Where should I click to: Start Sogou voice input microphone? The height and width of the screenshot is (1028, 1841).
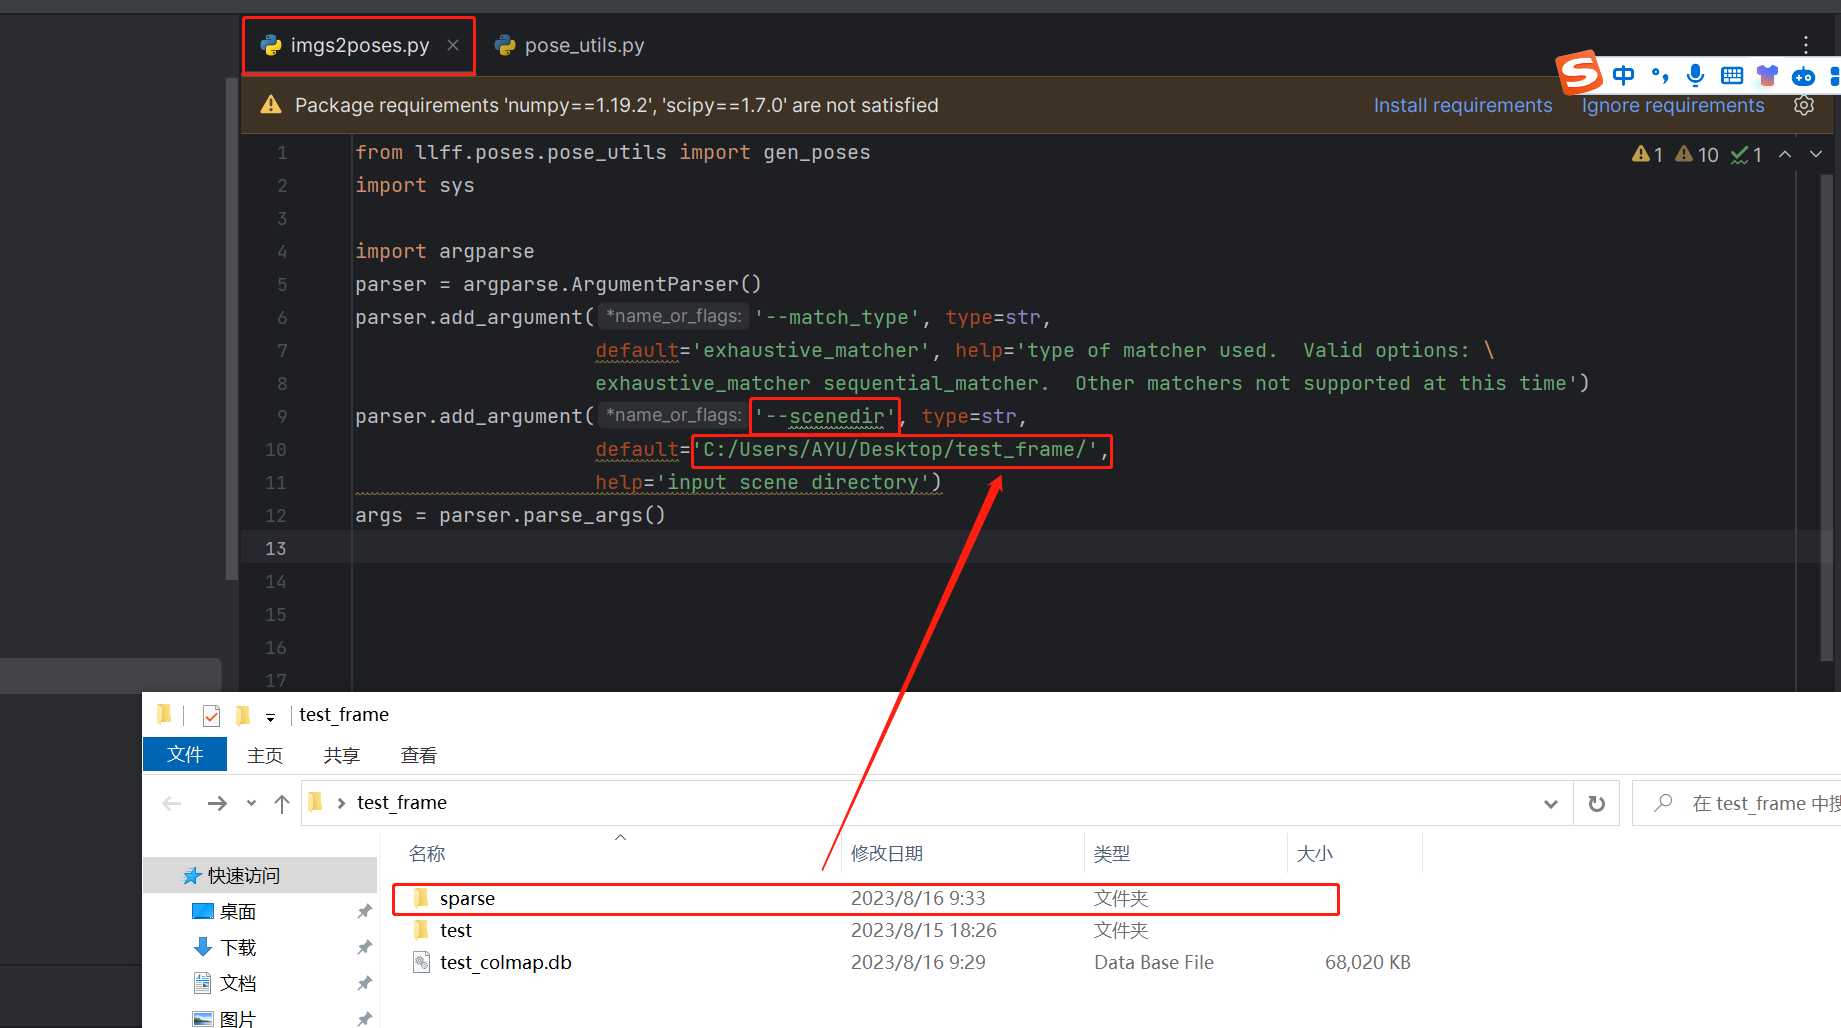[1695, 75]
